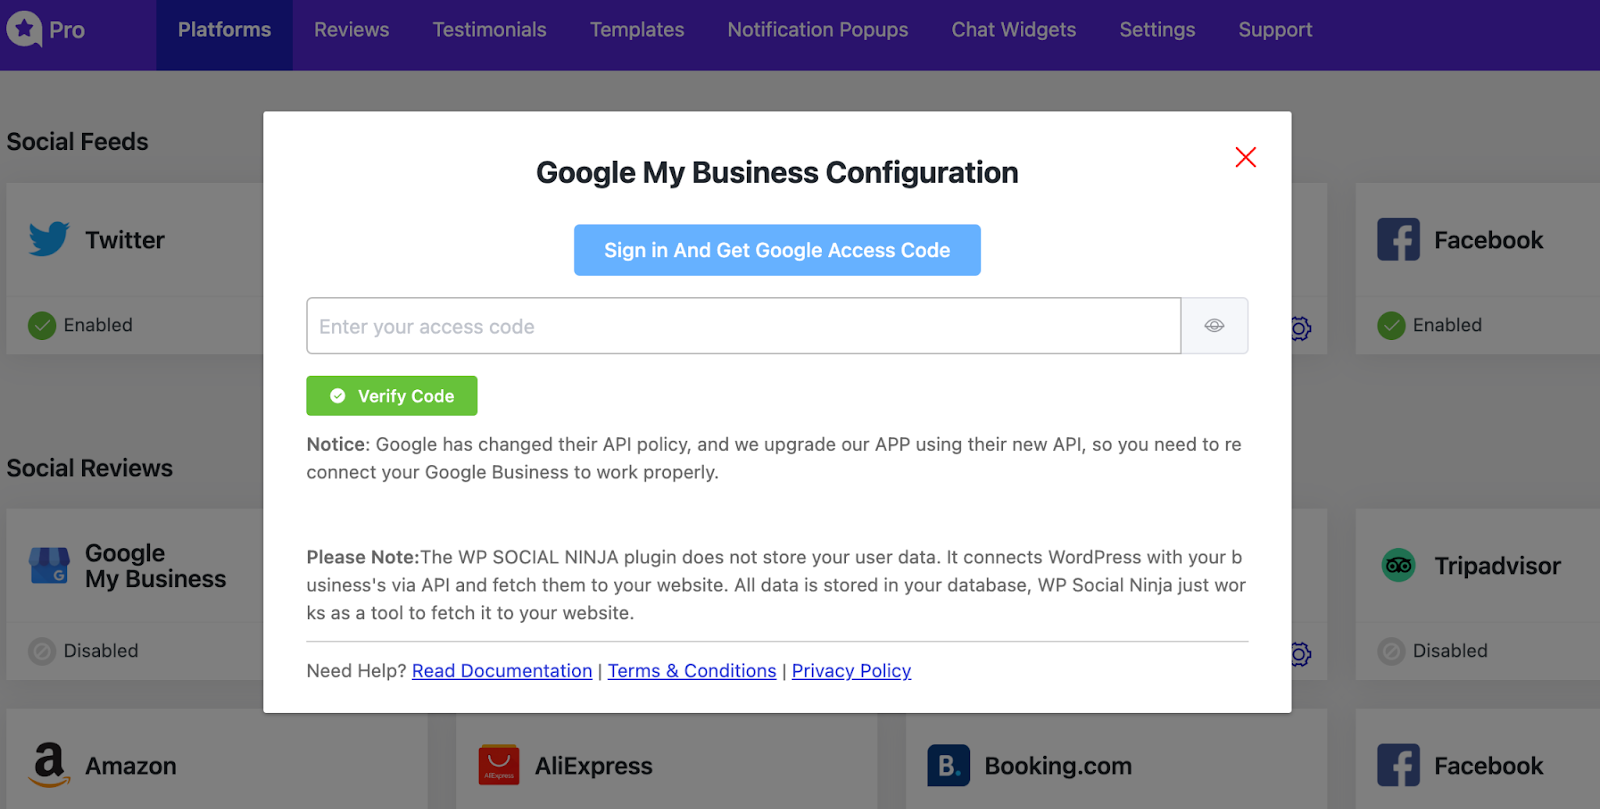The height and width of the screenshot is (809, 1600).
Task: Click the AliExpress logo icon
Action: 499,765
